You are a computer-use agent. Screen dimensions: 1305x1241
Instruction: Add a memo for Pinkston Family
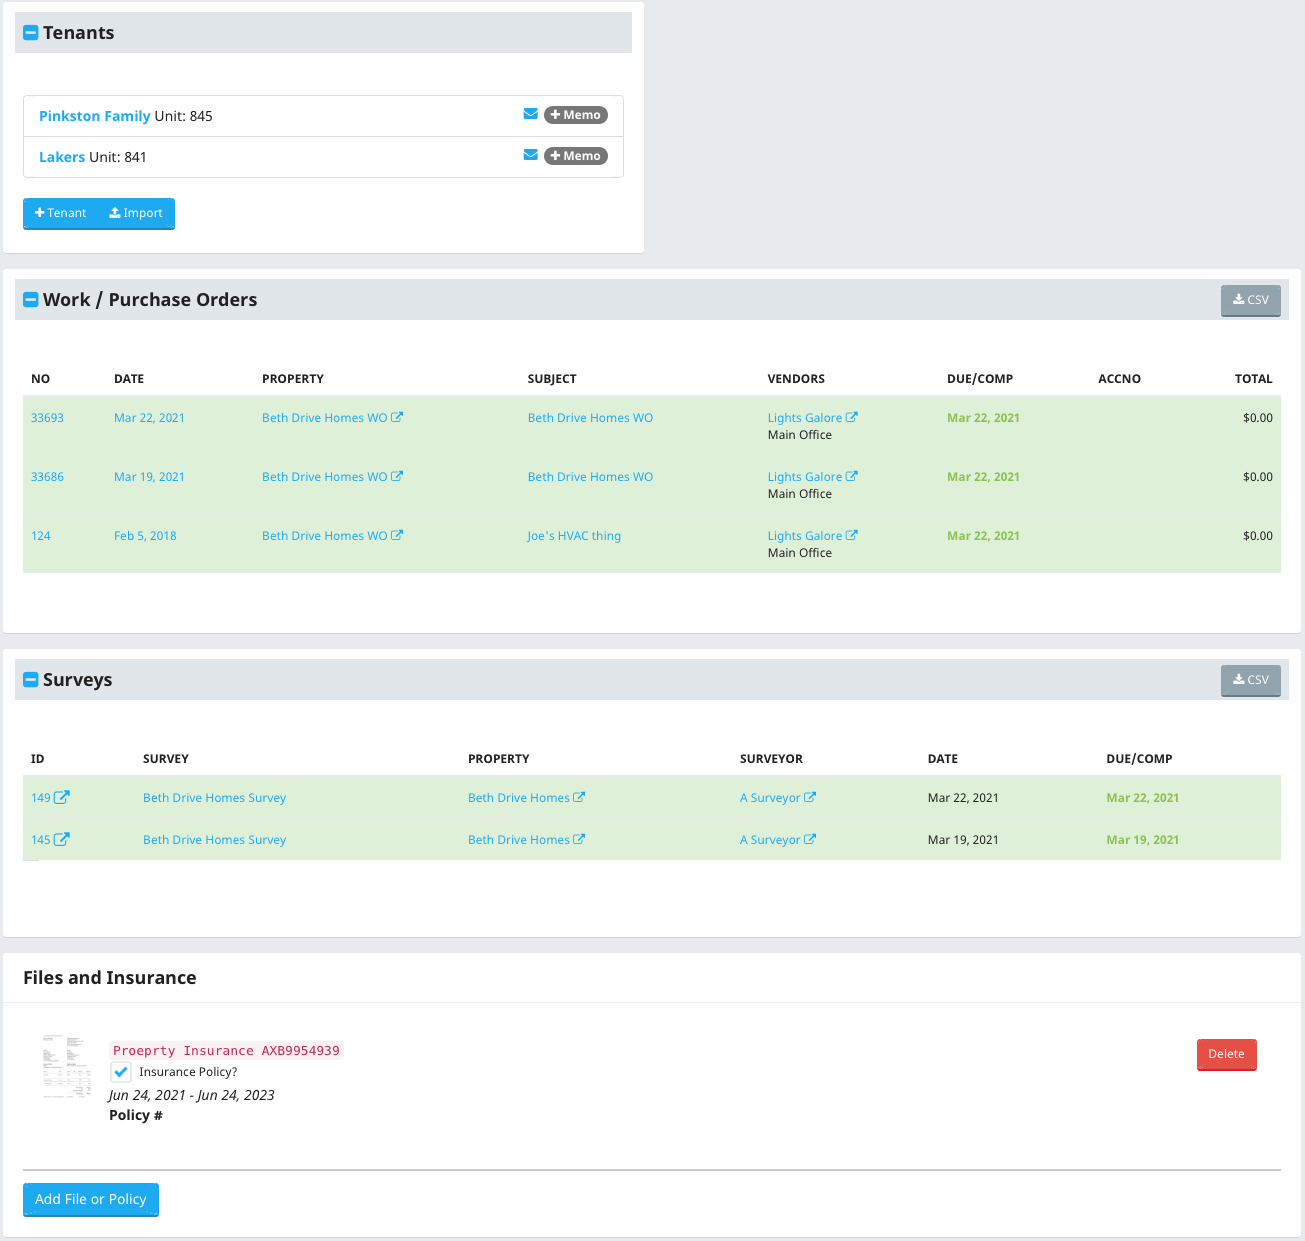(x=576, y=115)
